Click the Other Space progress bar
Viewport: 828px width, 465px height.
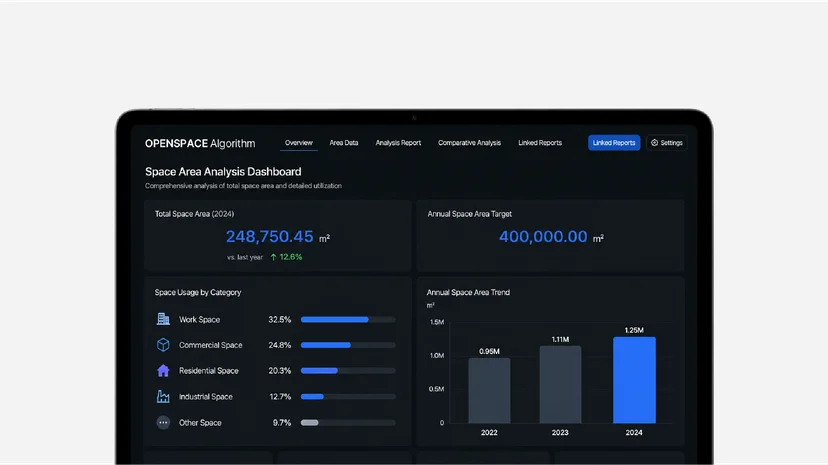[348, 422]
